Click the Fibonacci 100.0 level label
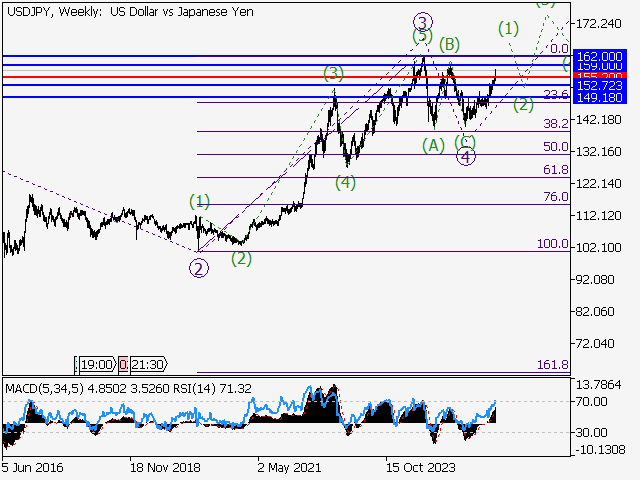The width and height of the screenshot is (640, 480). [552, 244]
